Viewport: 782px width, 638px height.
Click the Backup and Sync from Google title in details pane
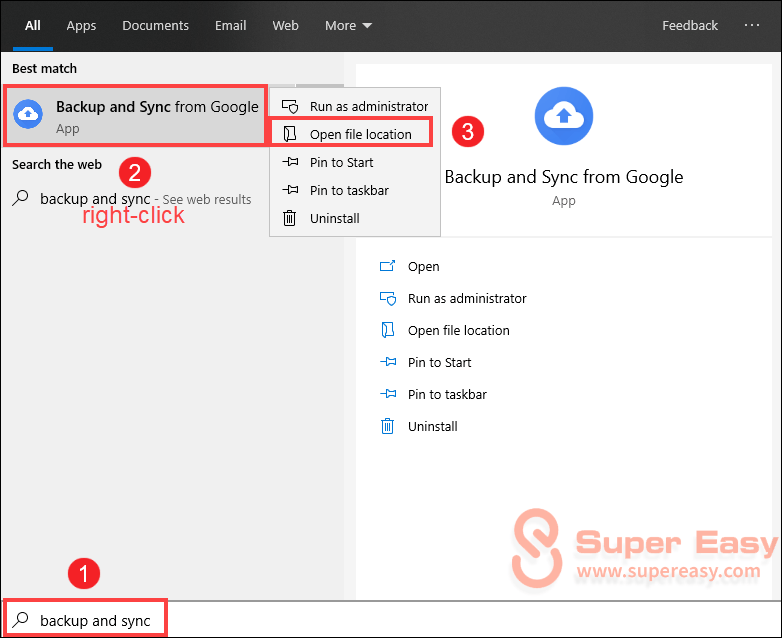click(x=564, y=177)
